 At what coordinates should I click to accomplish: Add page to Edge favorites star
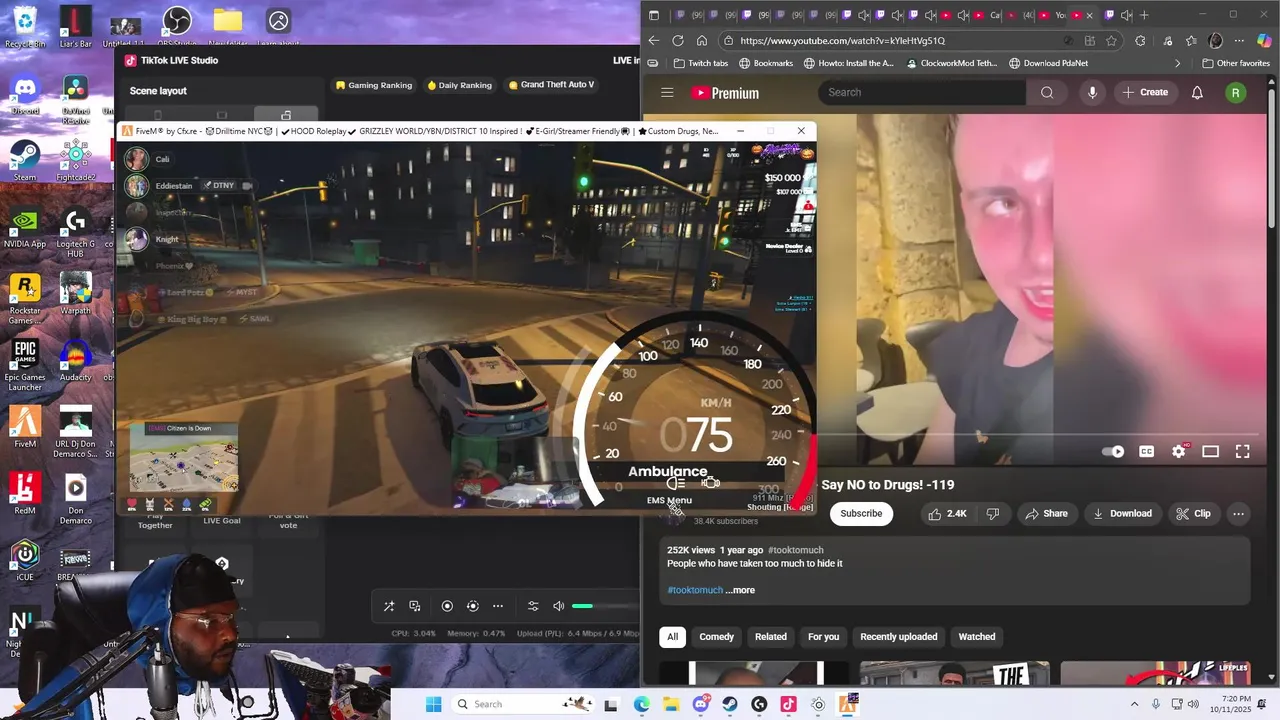(1111, 41)
